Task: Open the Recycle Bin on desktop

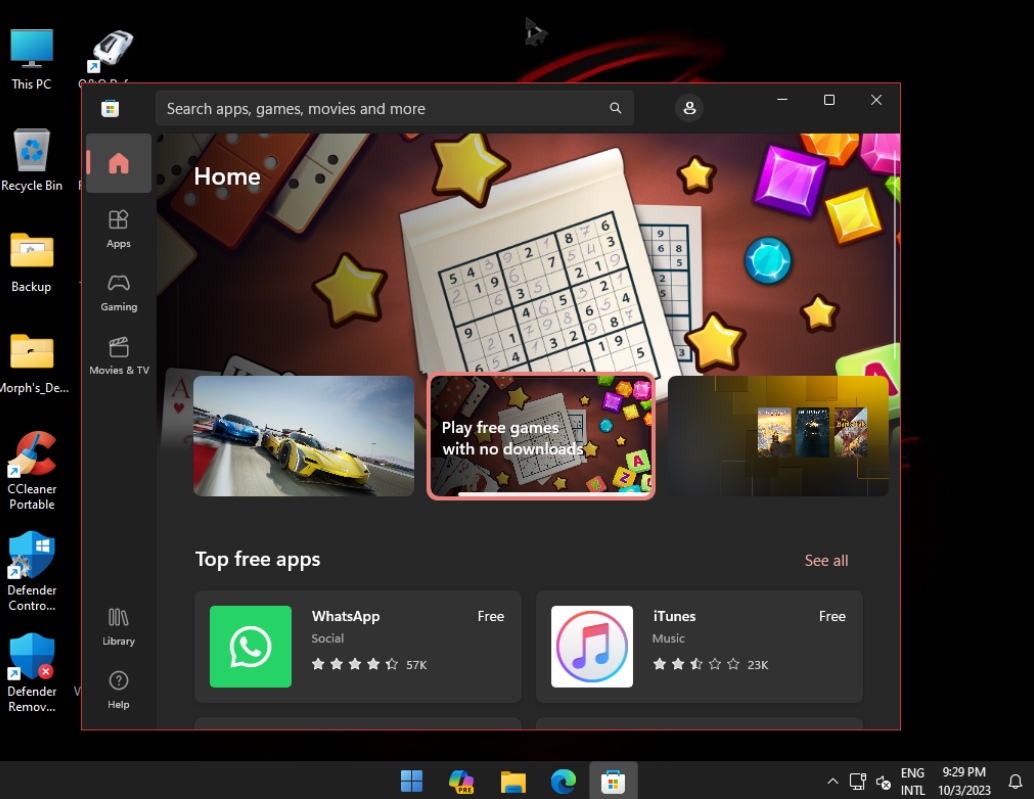Action: (31, 160)
